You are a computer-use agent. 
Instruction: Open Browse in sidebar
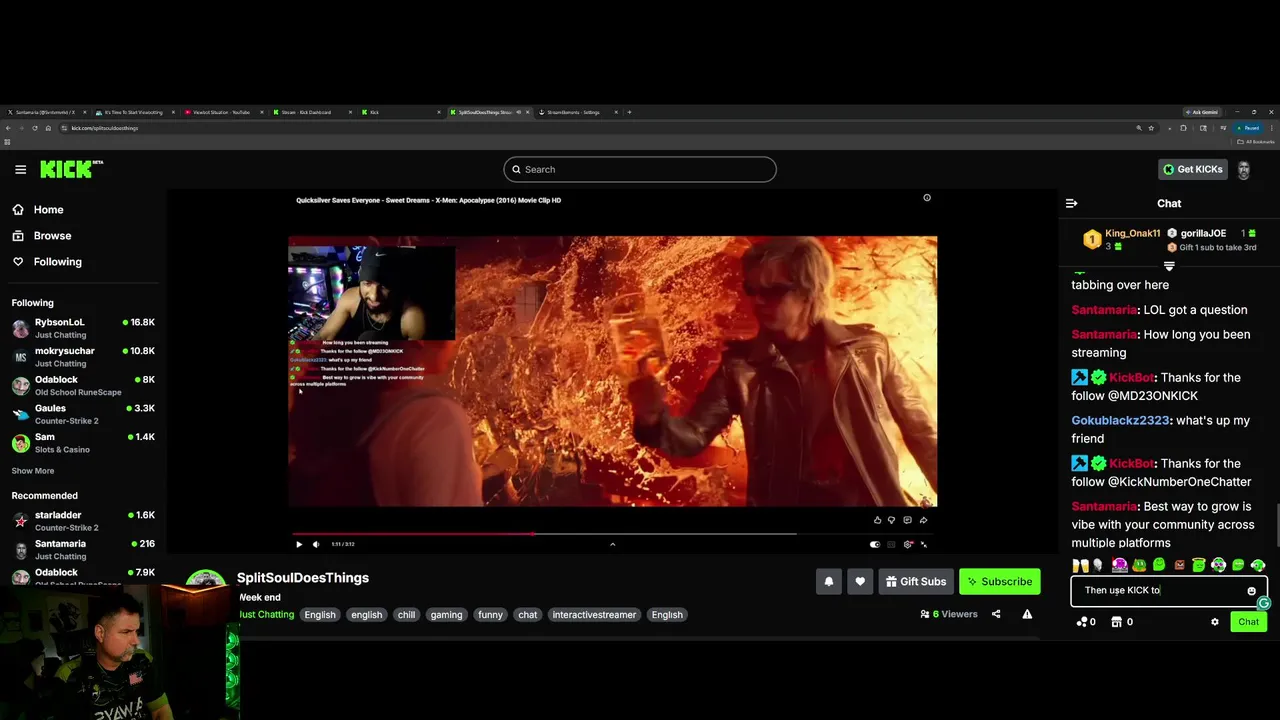click(x=42, y=236)
